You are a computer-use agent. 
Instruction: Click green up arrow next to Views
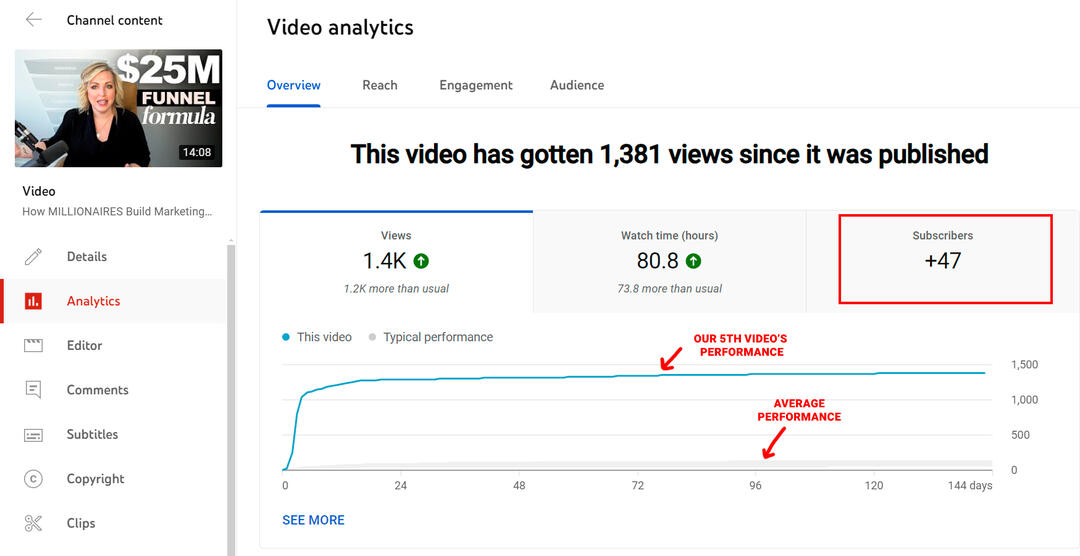click(421, 261)
